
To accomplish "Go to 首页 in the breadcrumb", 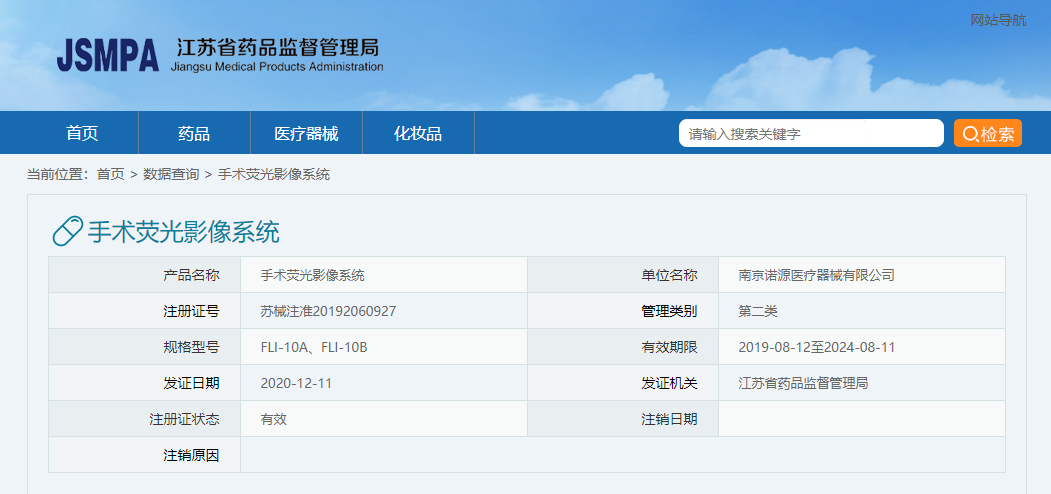I will [111, 175].
